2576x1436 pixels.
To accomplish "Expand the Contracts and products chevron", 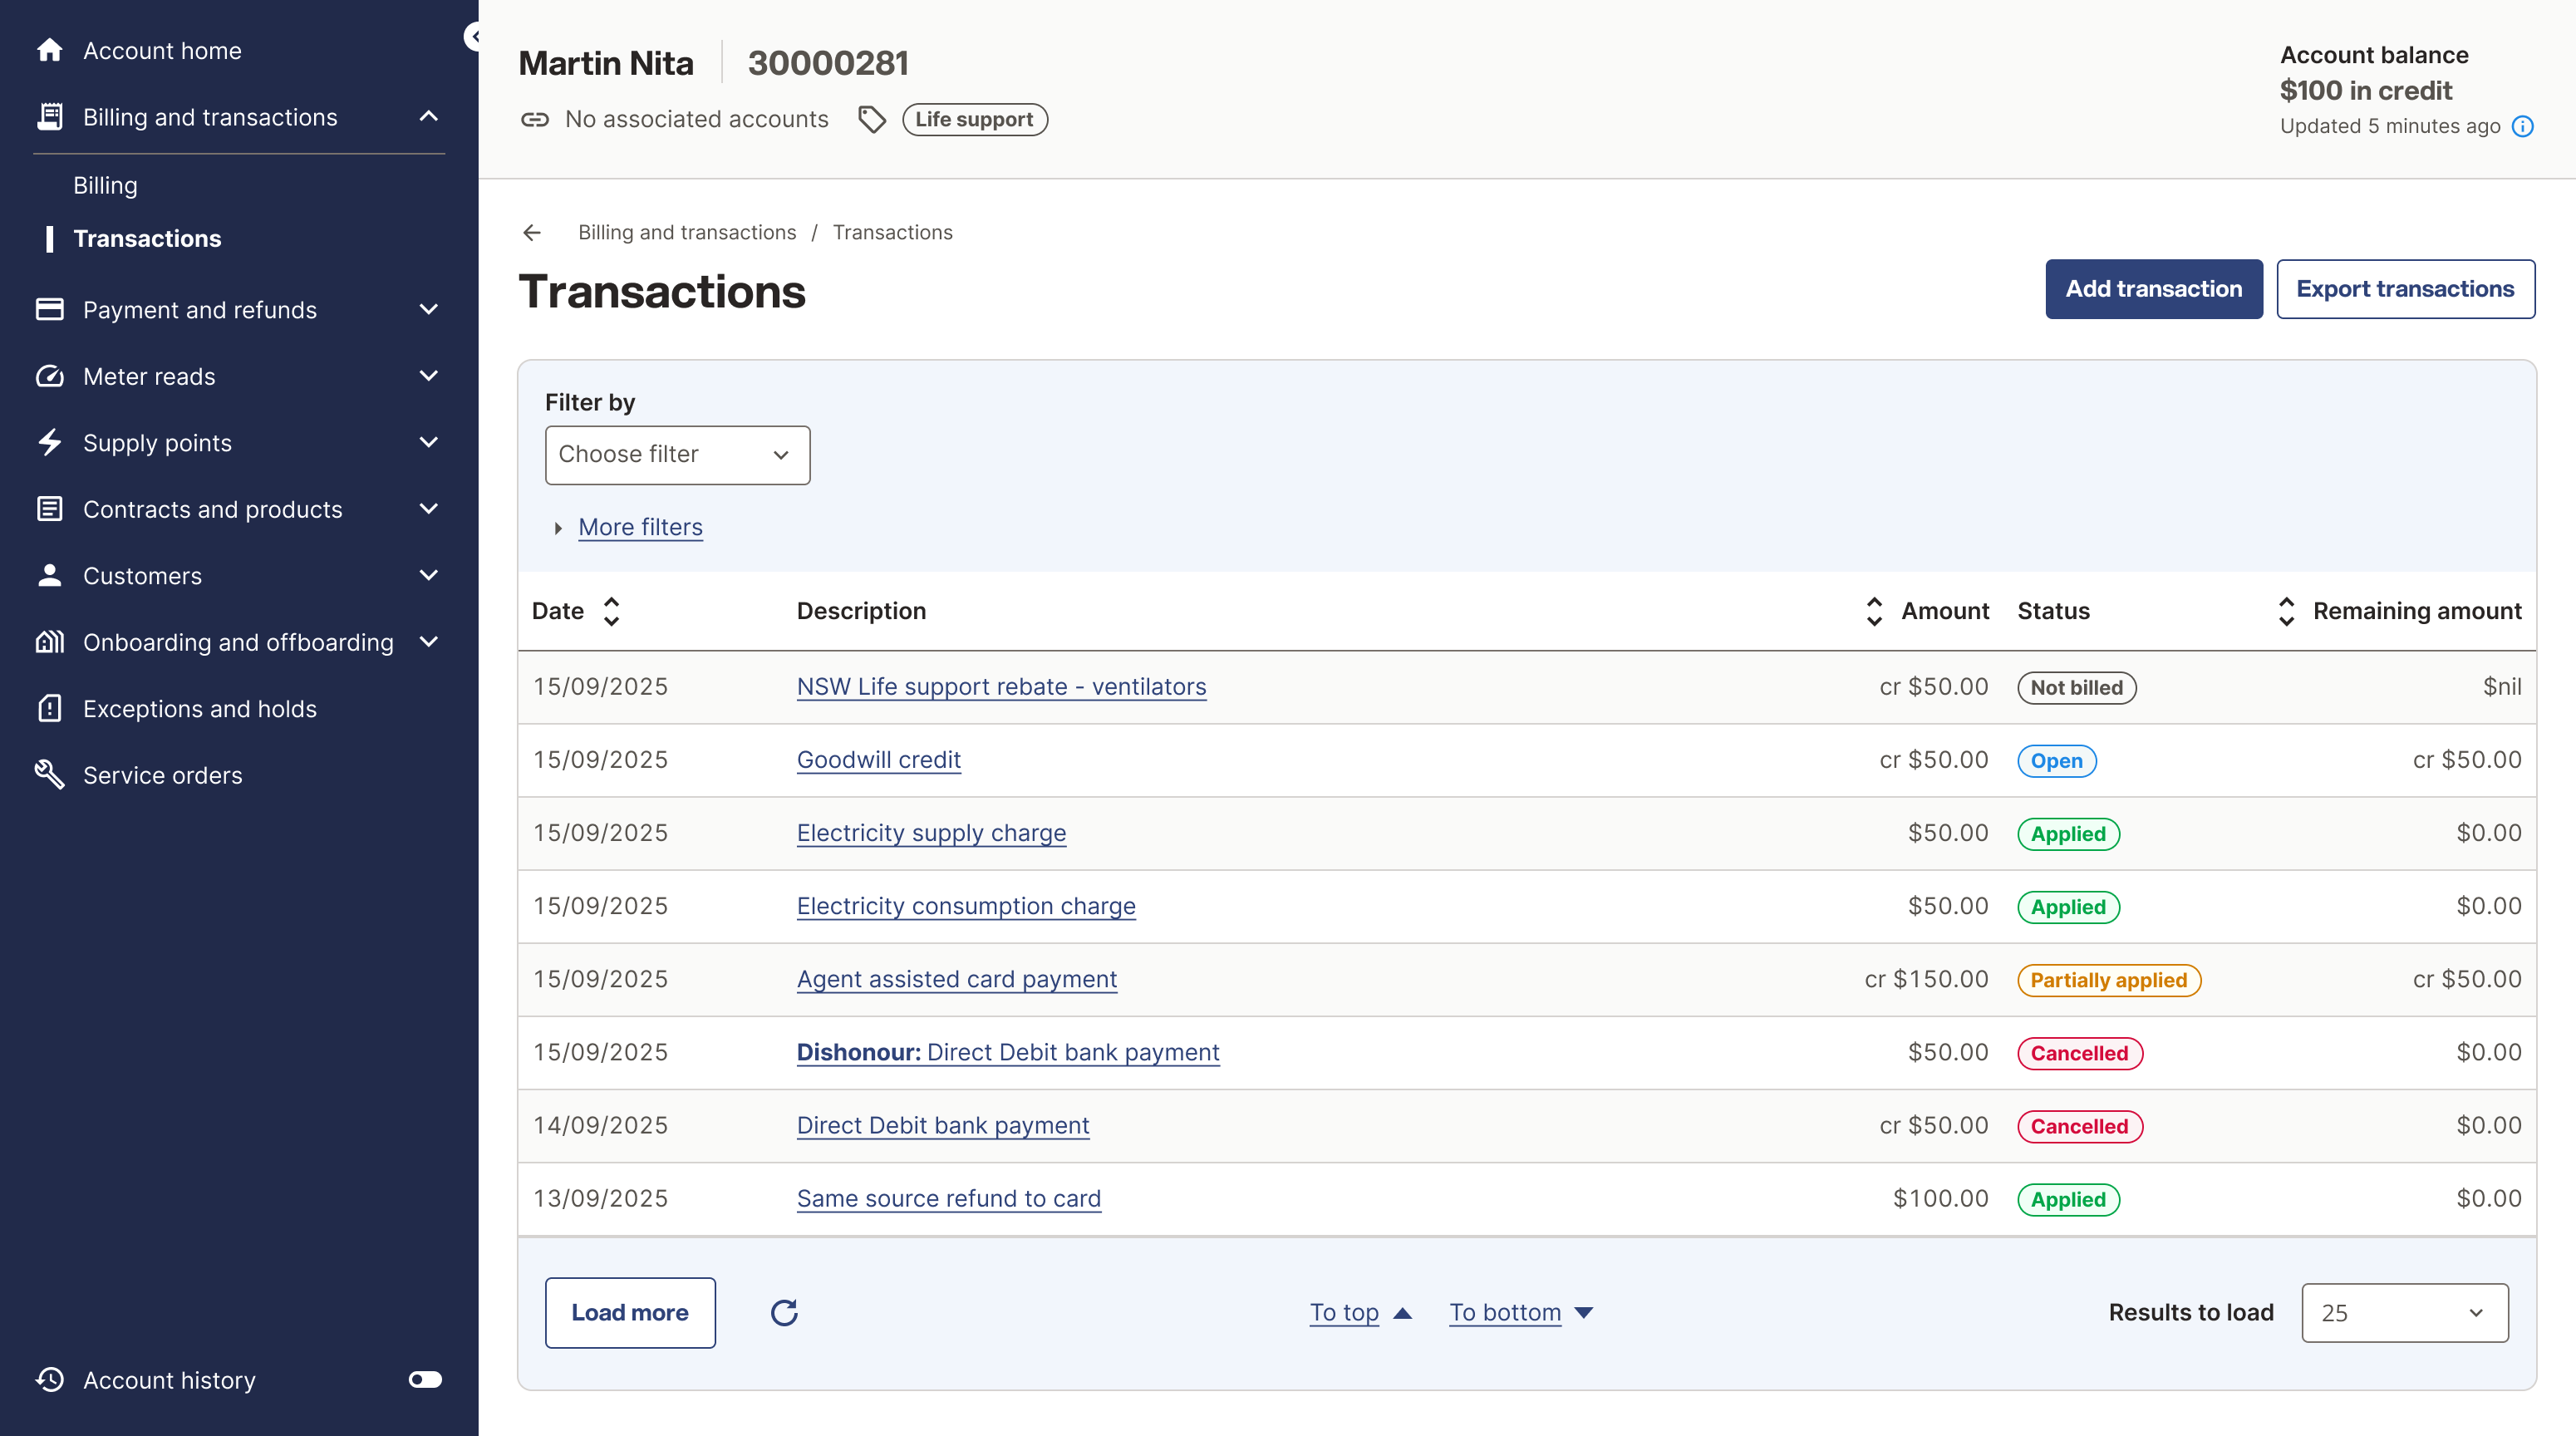I will [429, 509].
